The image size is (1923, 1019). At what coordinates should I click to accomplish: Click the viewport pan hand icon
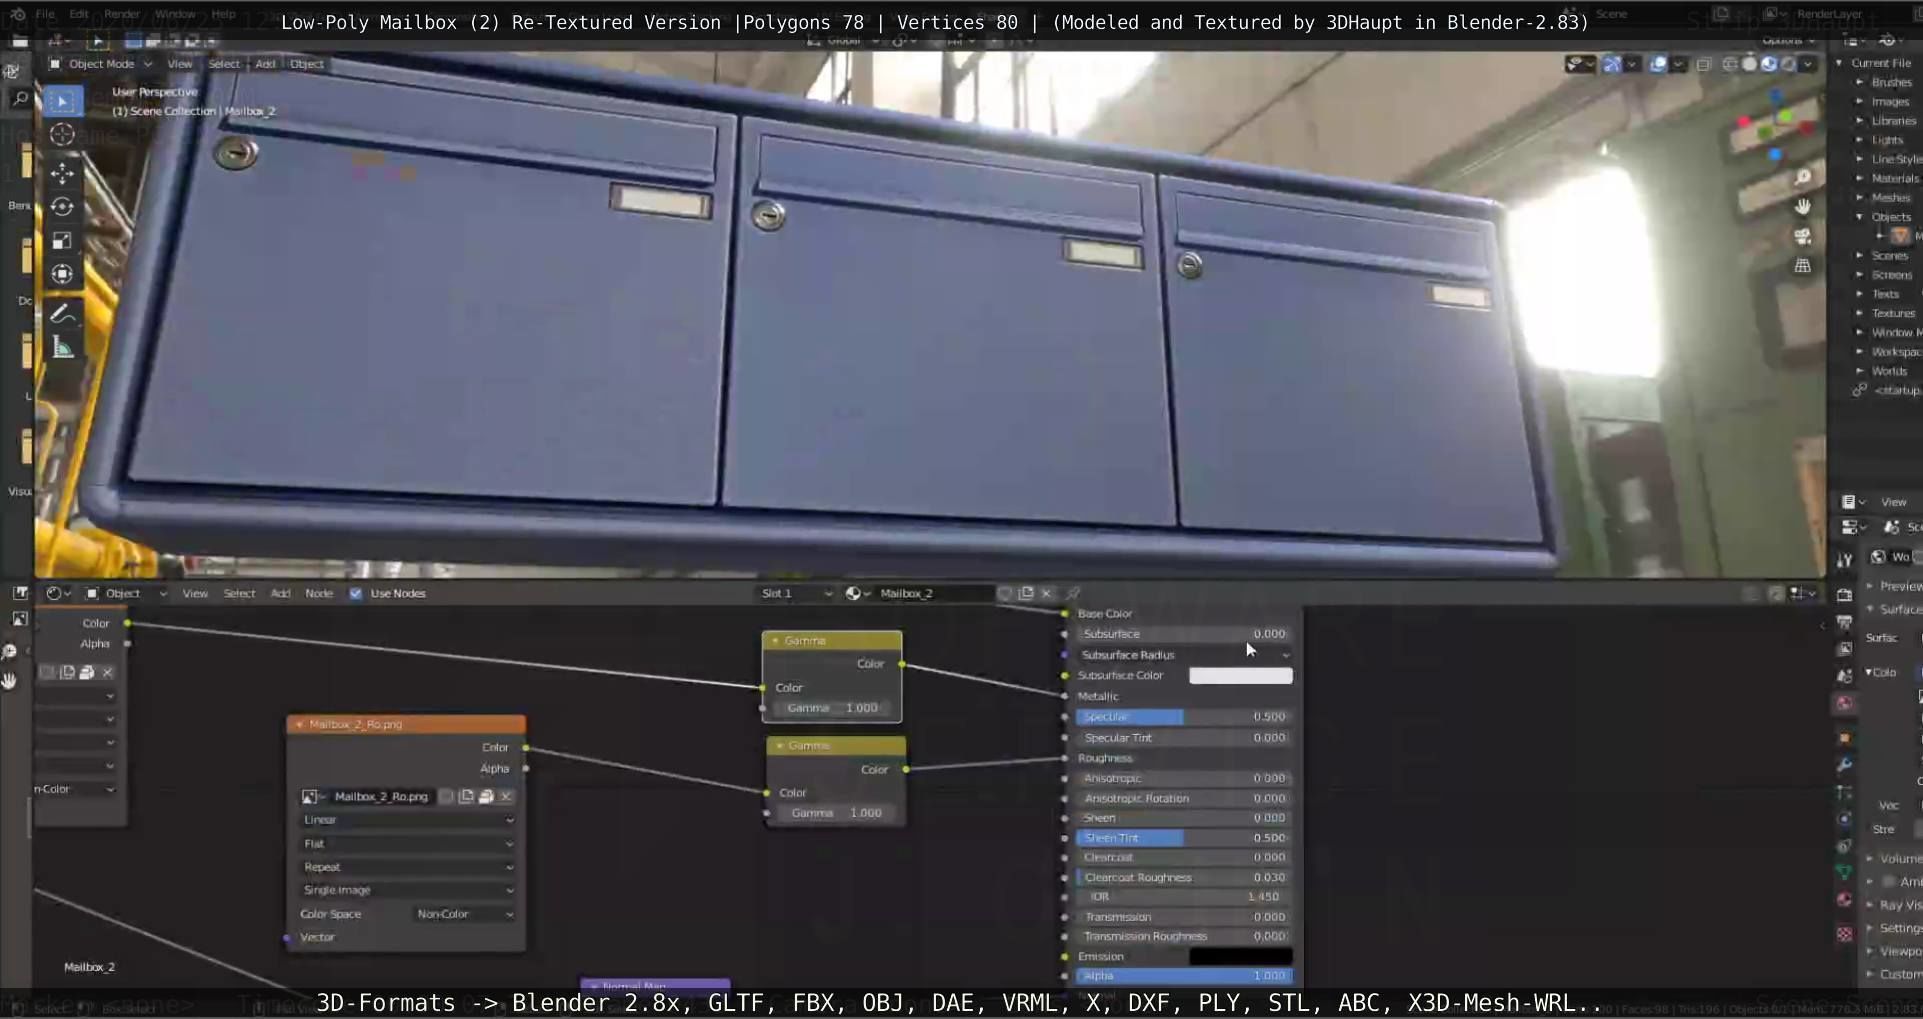point(1802,206)
